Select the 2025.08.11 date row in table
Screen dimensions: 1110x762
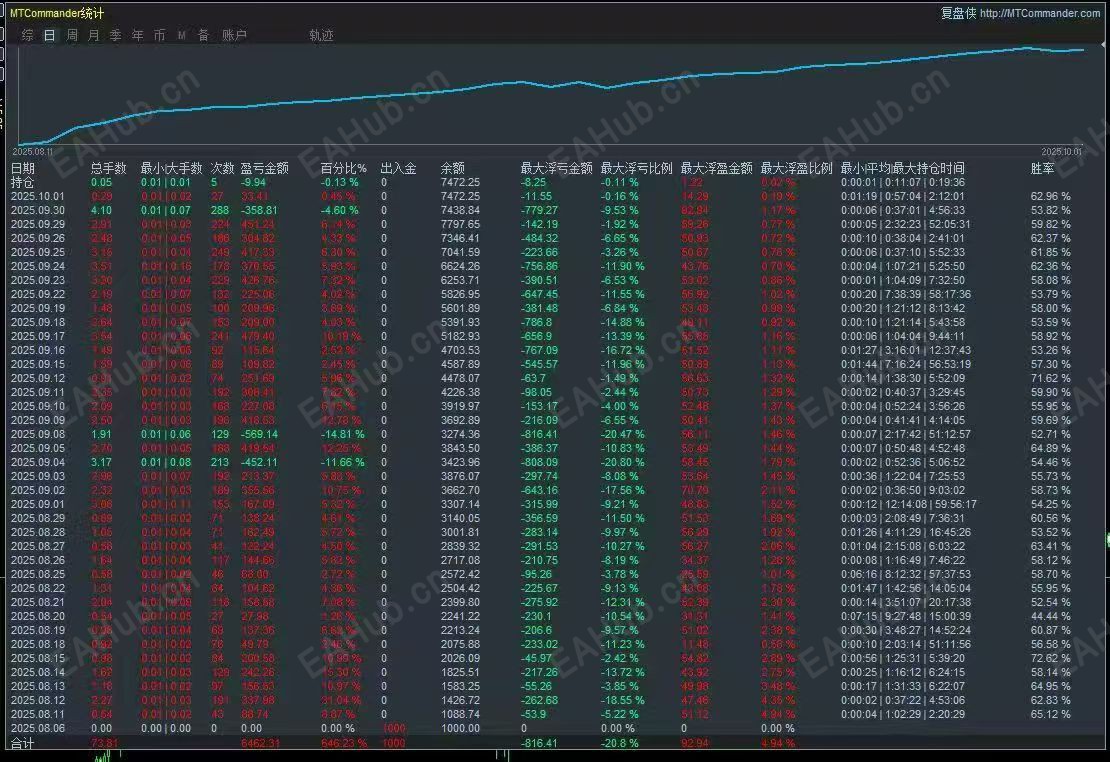pyautogui.click(x=38, y=715)
